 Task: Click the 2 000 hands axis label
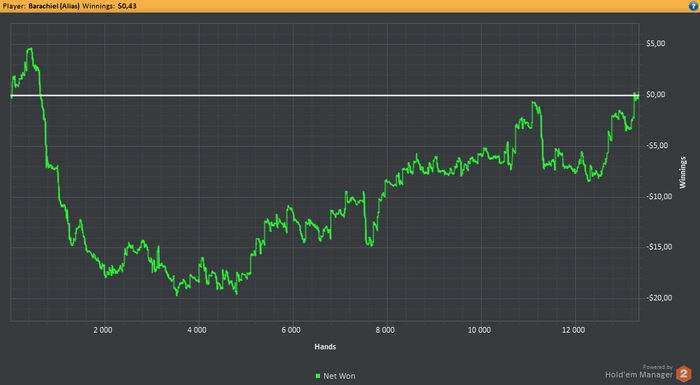[x=103, y=330]
